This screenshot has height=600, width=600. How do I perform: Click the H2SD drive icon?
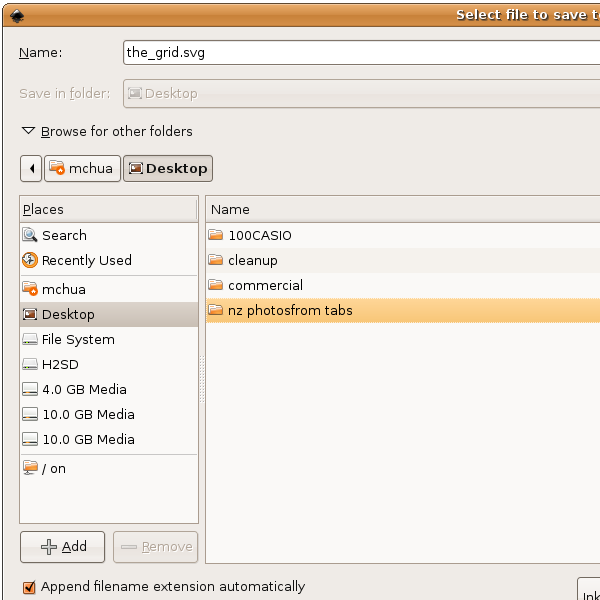30,365
